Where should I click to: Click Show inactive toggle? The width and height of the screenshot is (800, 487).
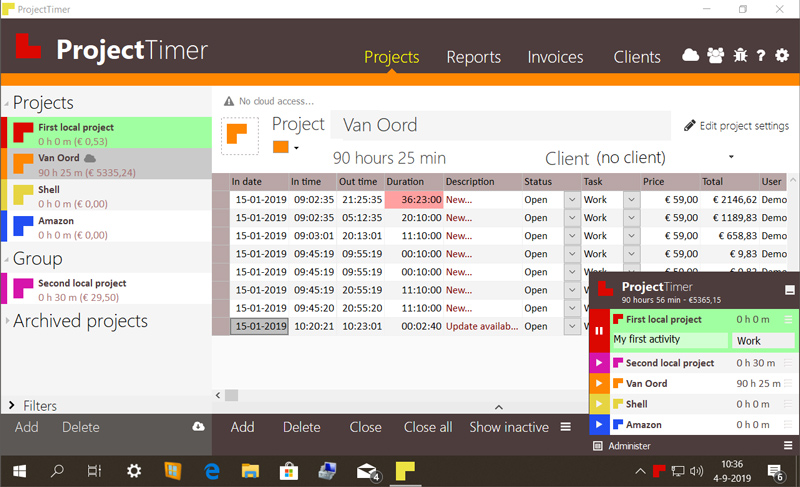pos(509,427)
